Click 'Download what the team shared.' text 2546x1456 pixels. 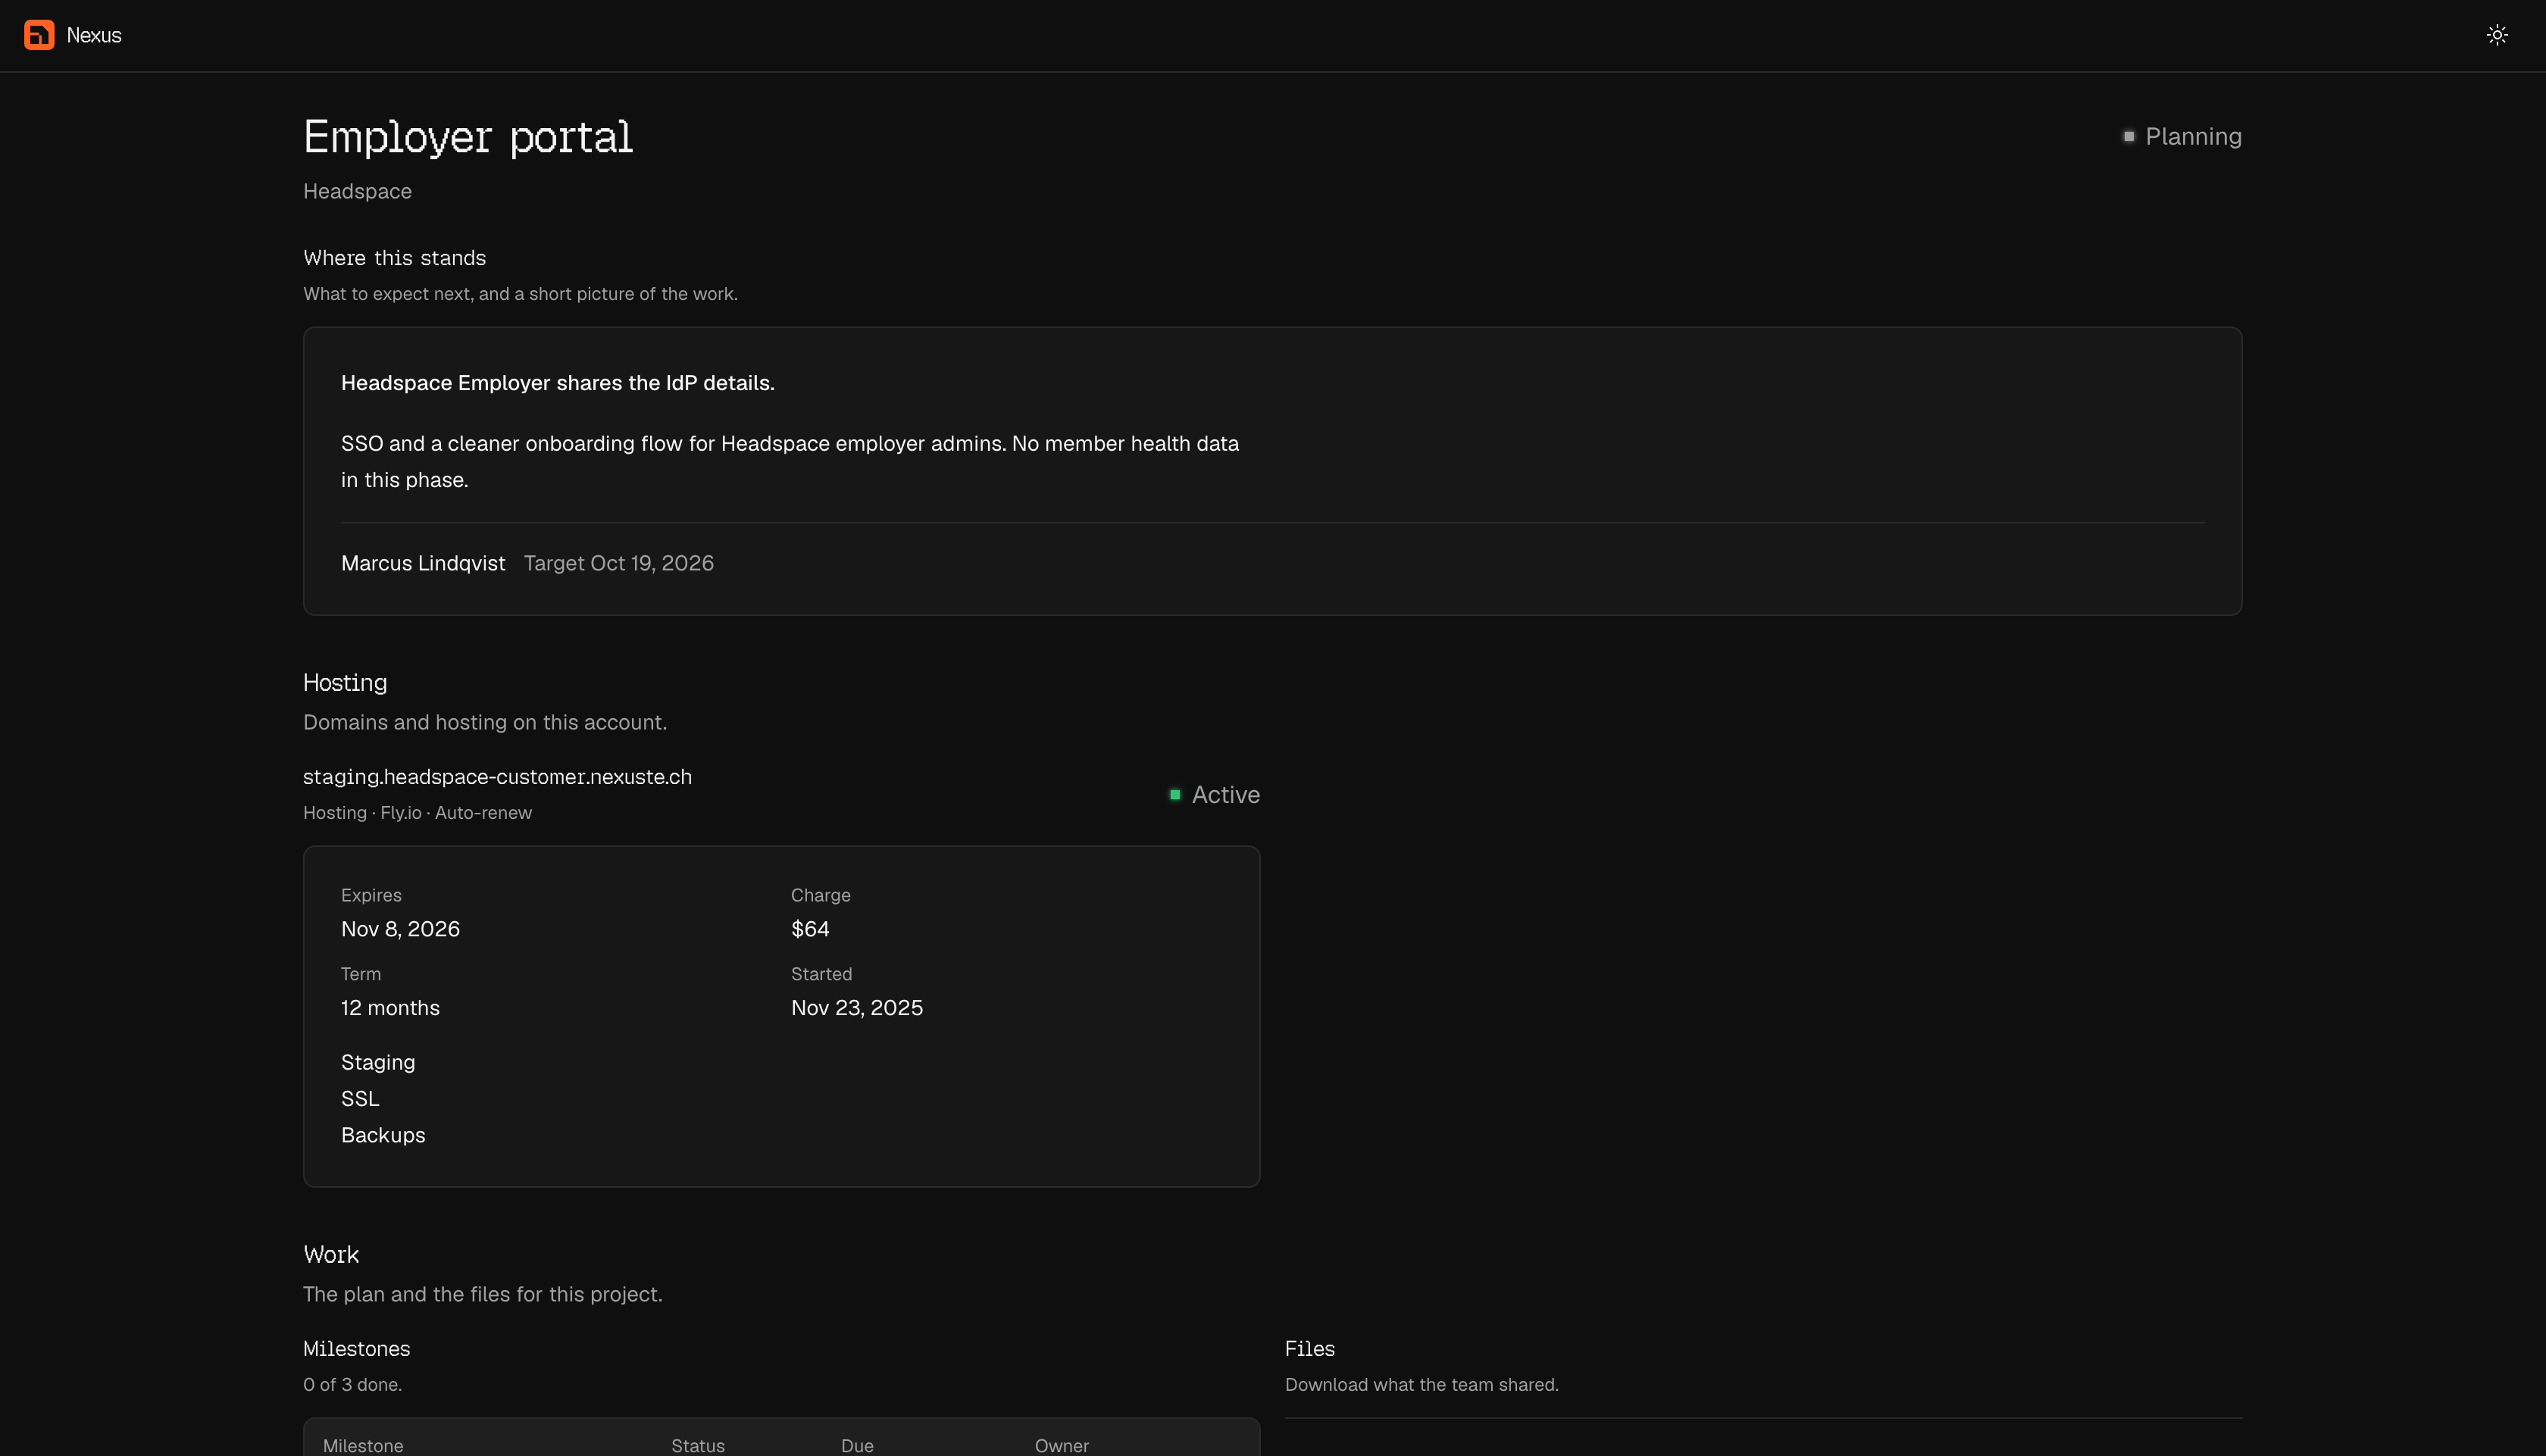1421,1385
